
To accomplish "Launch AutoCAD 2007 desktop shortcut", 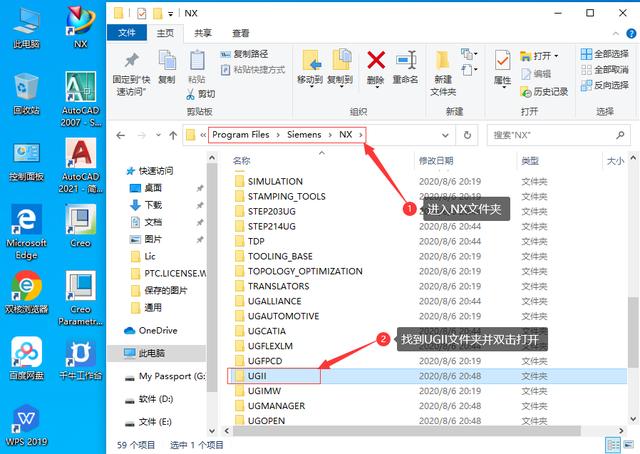I will click(x=80, y=99).
